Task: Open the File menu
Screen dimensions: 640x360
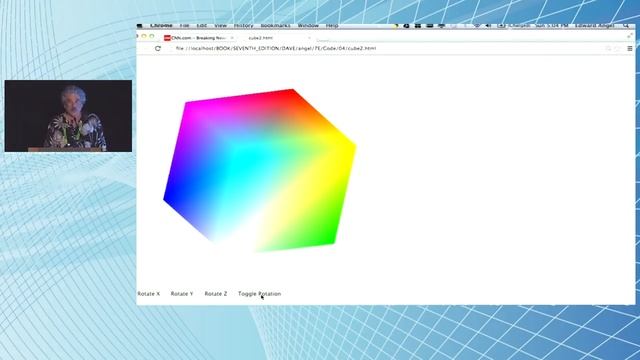Action: point(184,25)
